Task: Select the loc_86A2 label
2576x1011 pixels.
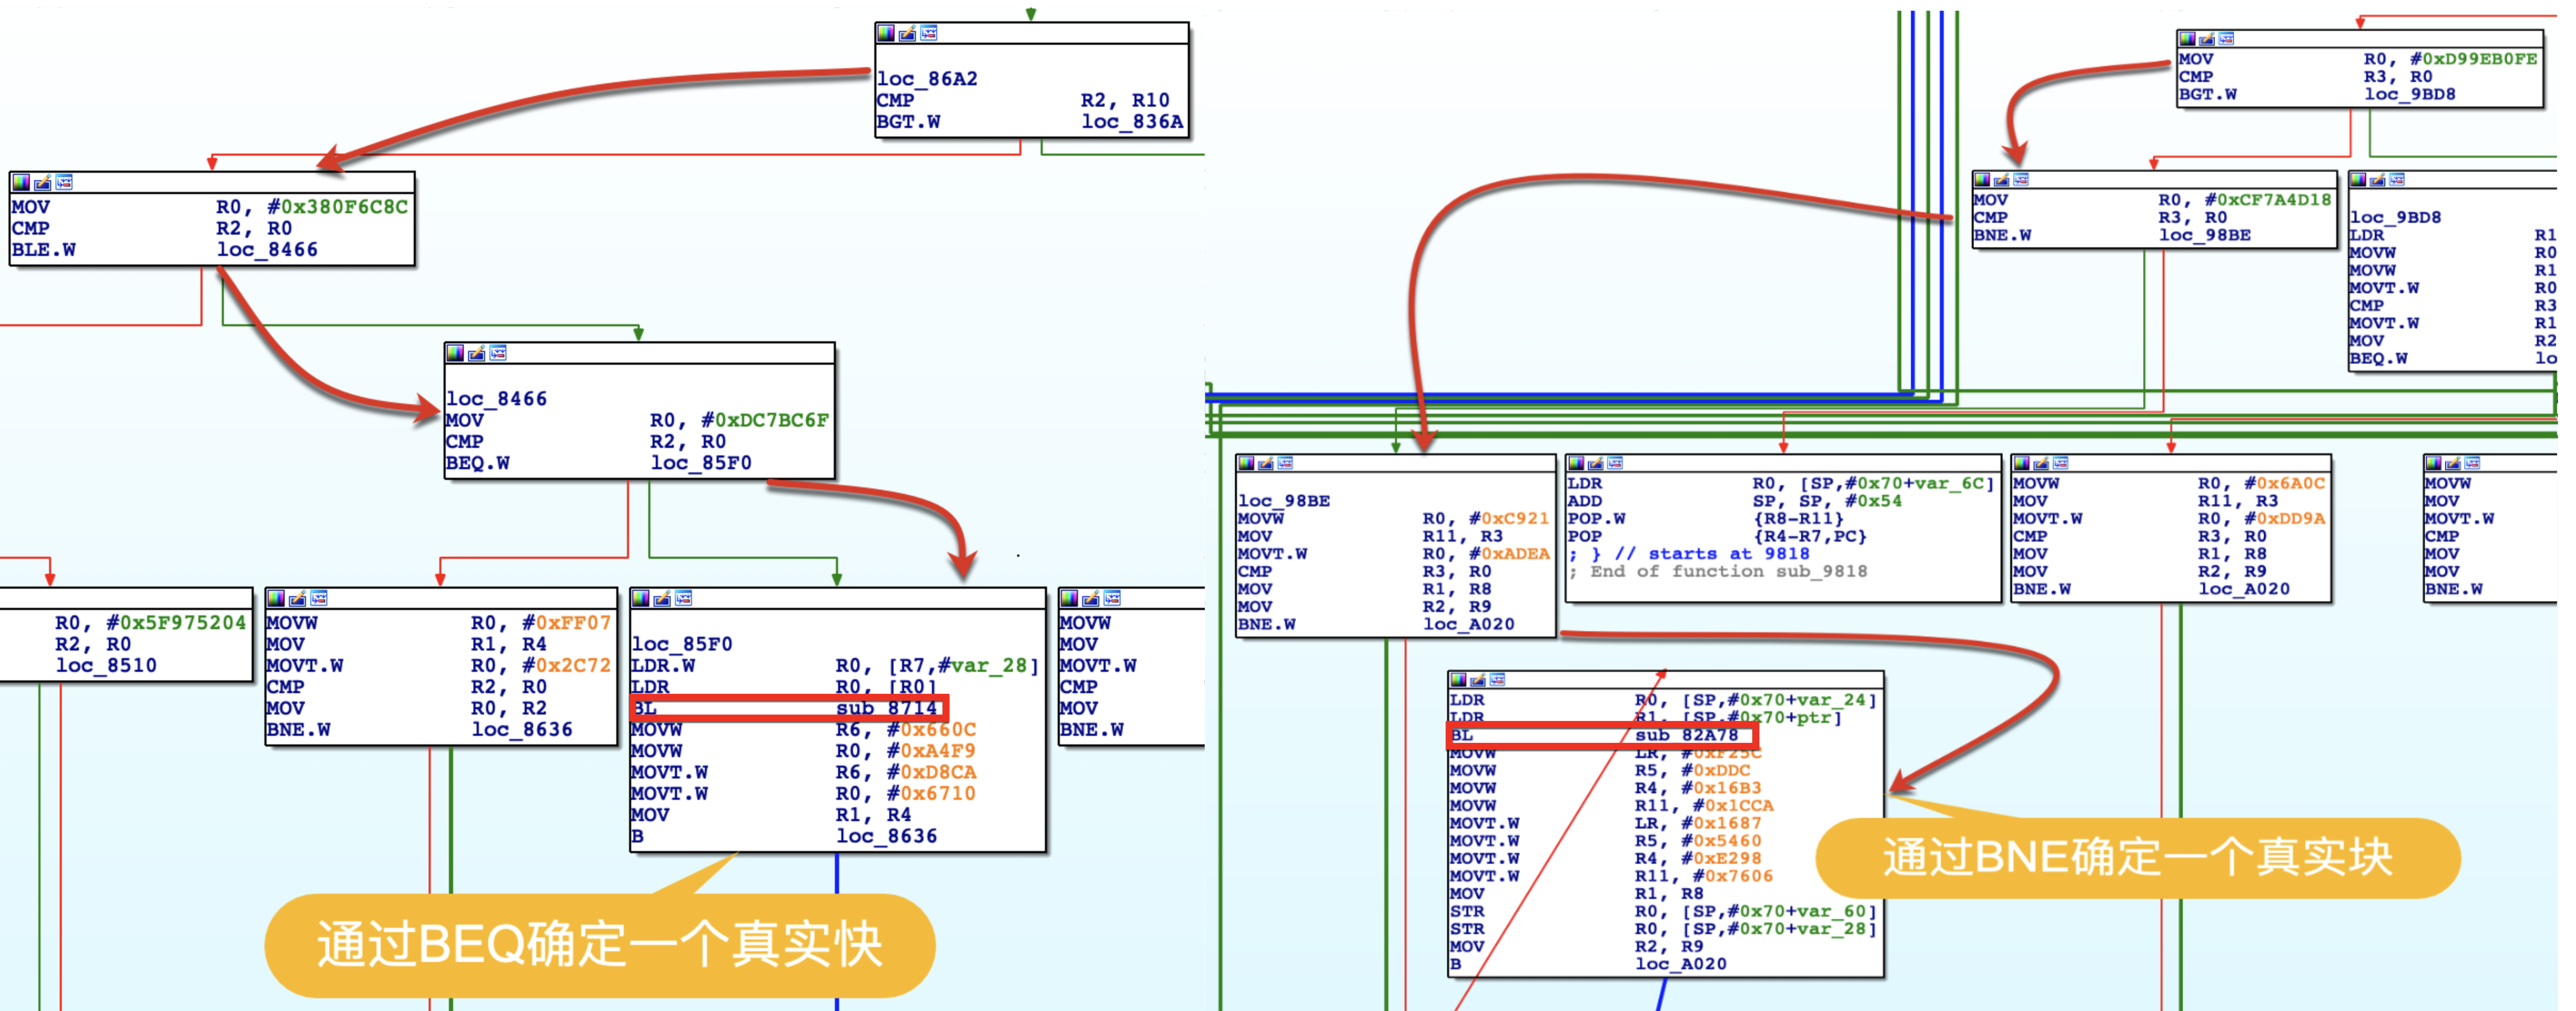Action: click(927, 79)
